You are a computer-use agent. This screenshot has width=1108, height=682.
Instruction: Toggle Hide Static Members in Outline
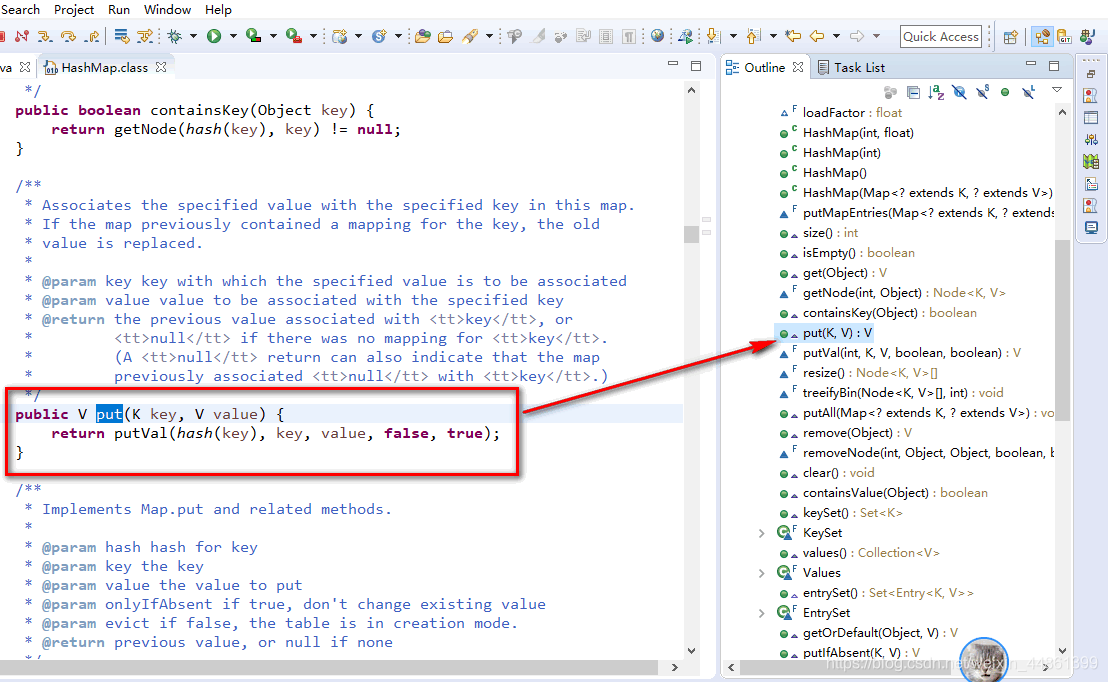[982, 93]
